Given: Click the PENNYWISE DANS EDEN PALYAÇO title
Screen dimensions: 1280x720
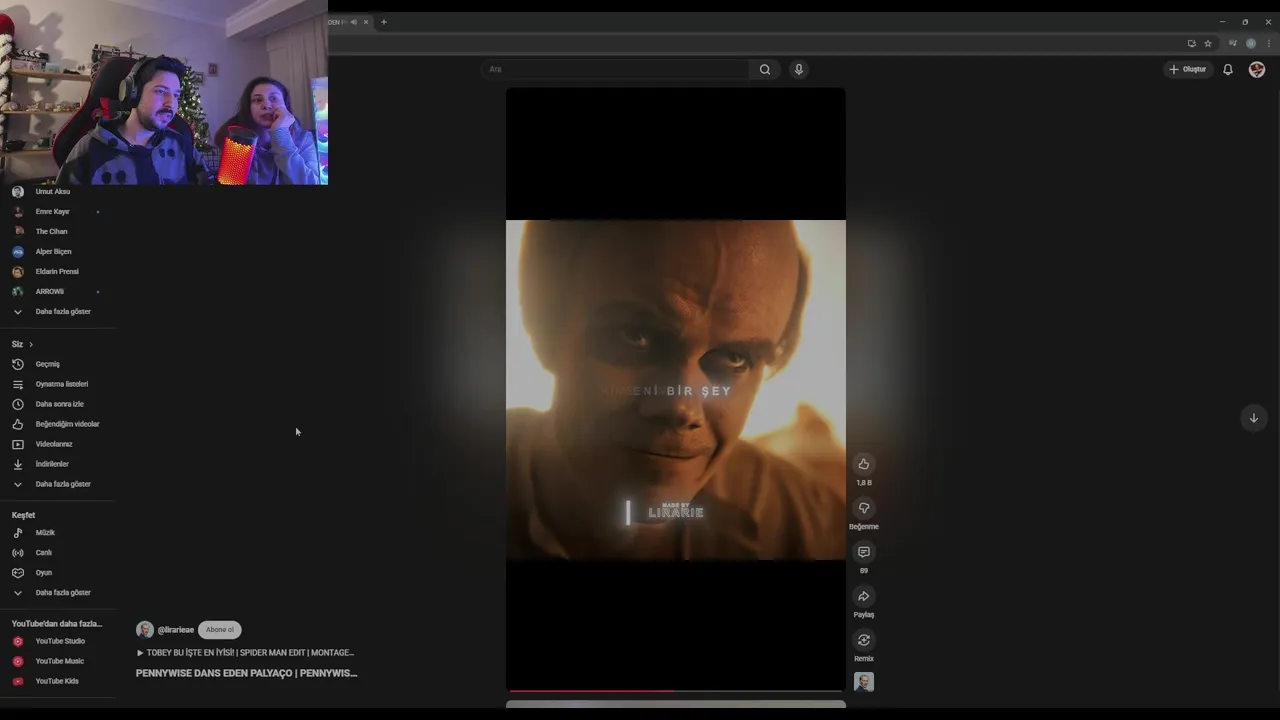Looking at the screenshot, I should pos(246,673).
